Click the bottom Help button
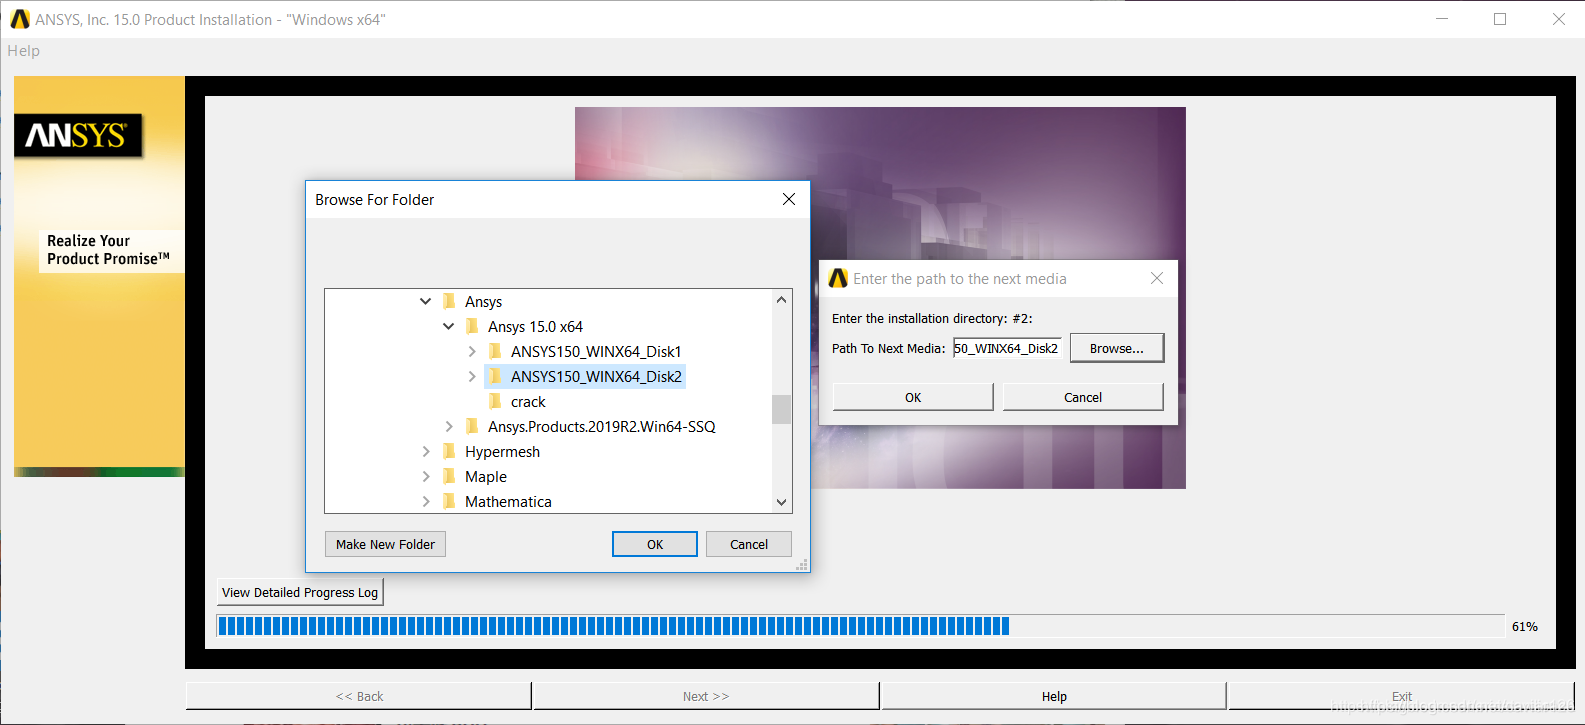 (x=1054, y=696)
